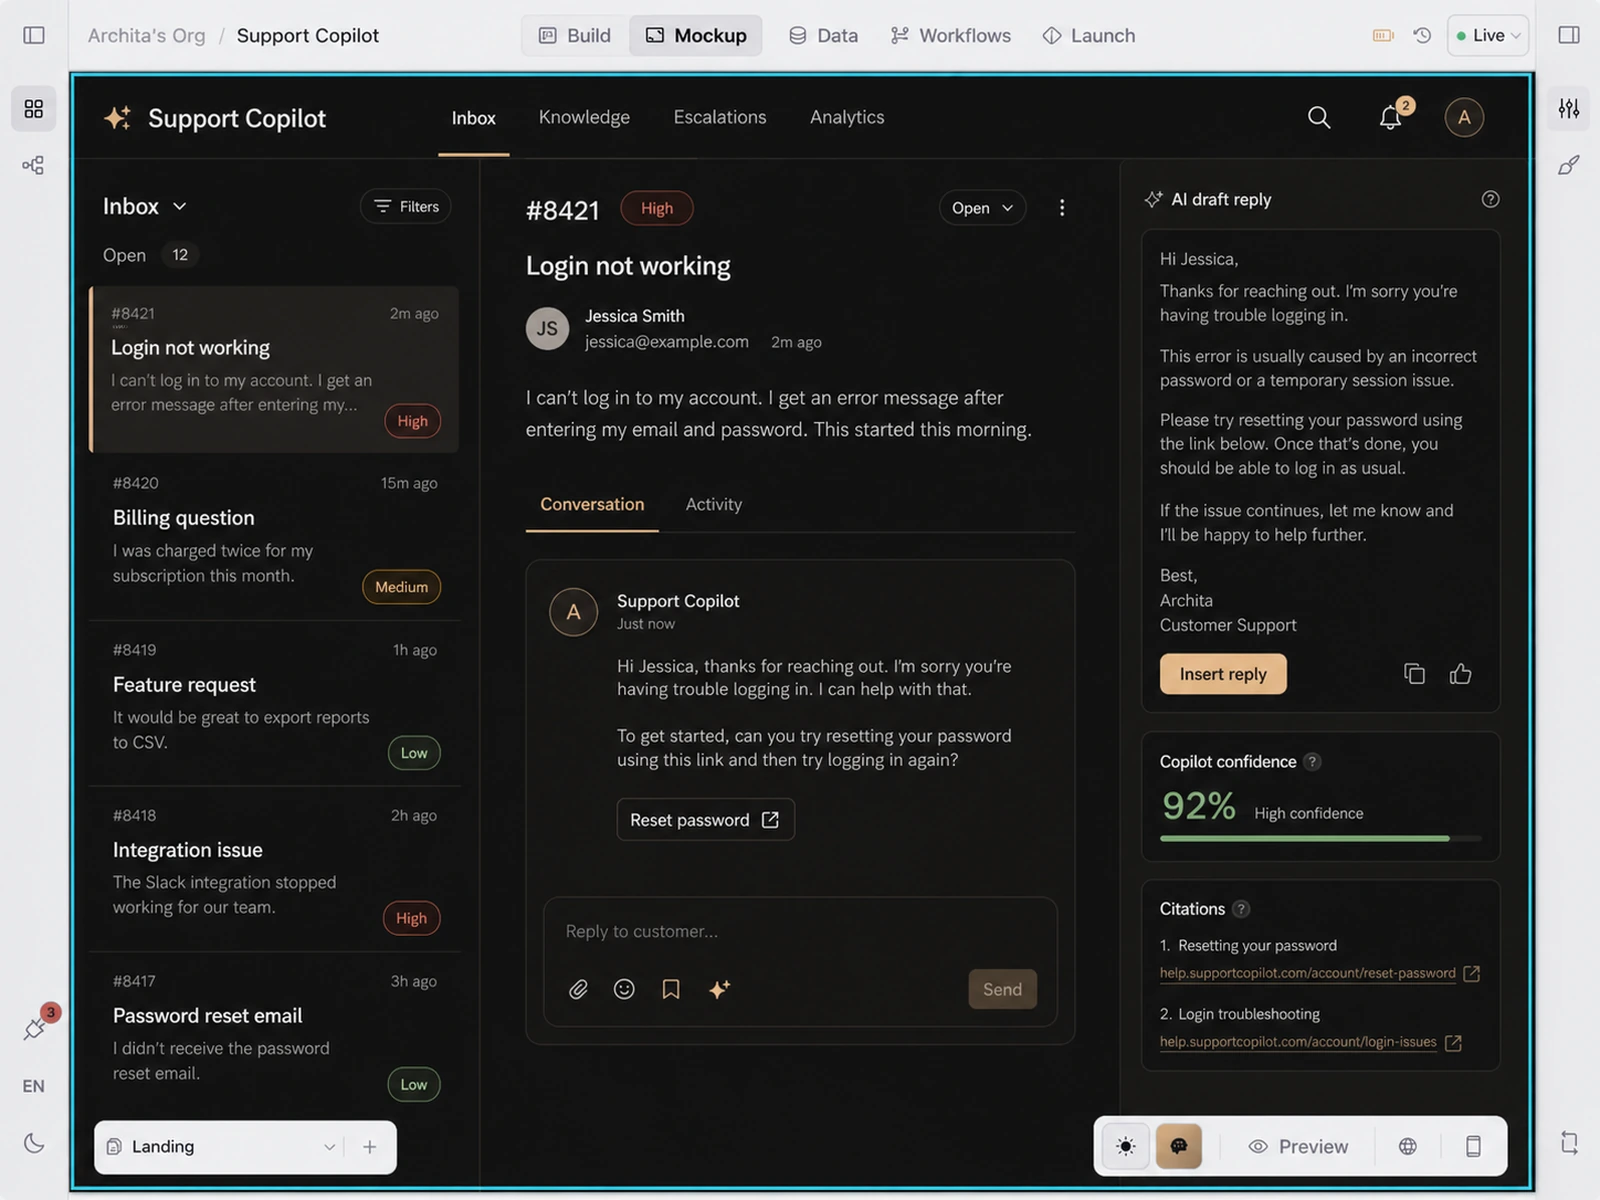The height and width of the screenshot is (1200, 1600).
Task: Open help.supportcopilot.com/account/login-issues link
Action: (x=1298, y=1042)
